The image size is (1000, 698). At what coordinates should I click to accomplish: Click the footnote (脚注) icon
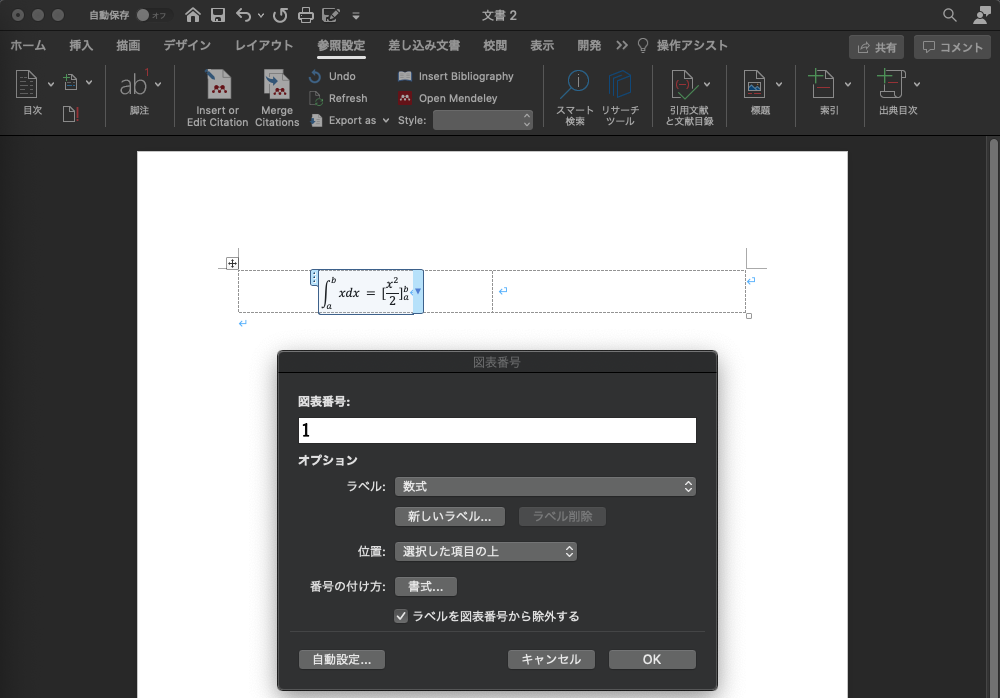pyautogui.click(x=133, y=85)
